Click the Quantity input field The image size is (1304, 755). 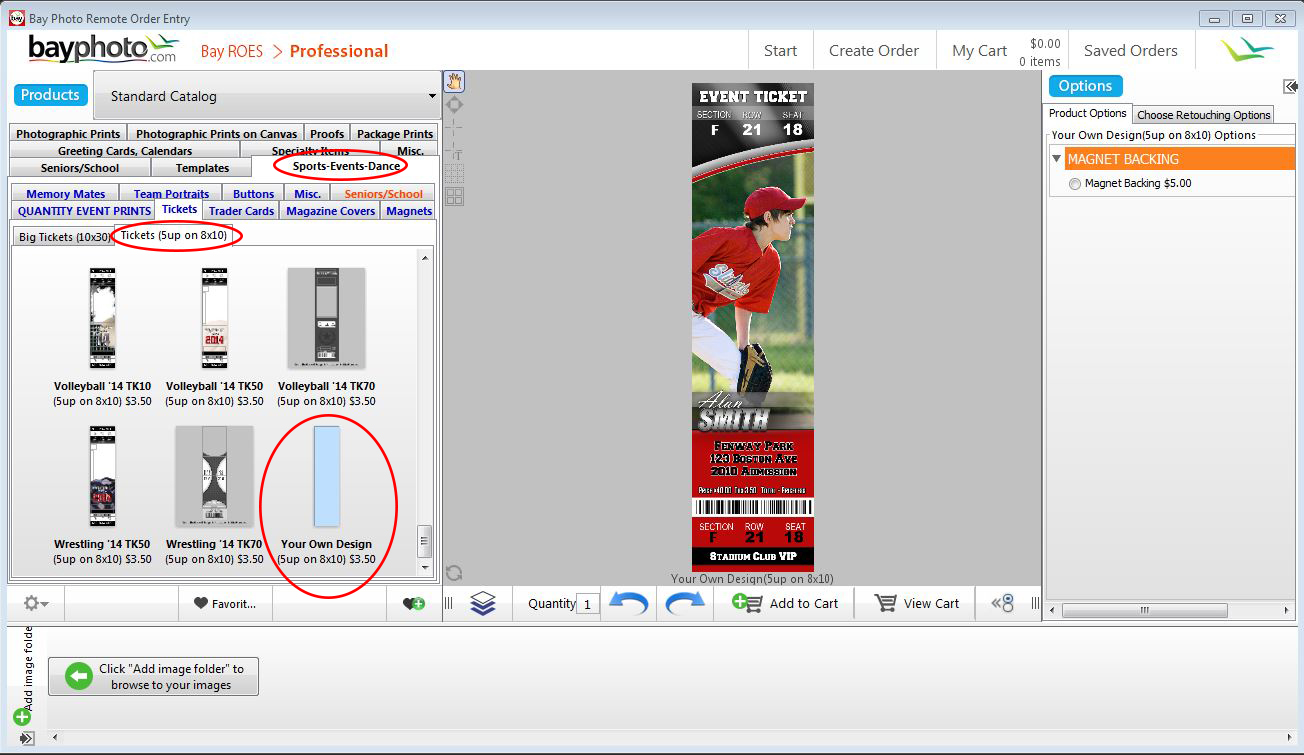588,604
